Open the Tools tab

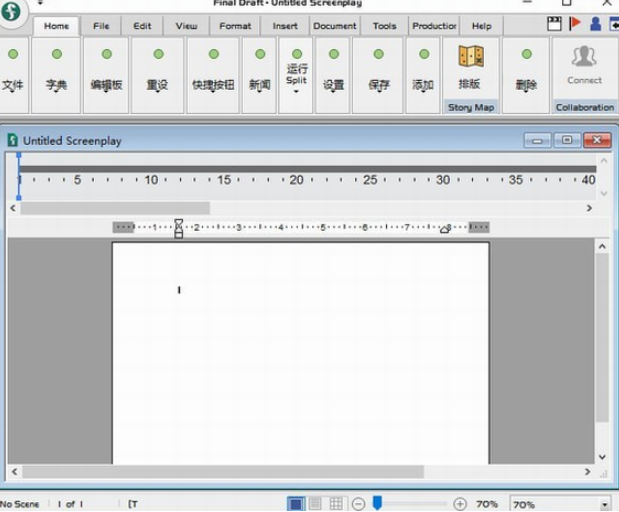[x=385, y=26]
